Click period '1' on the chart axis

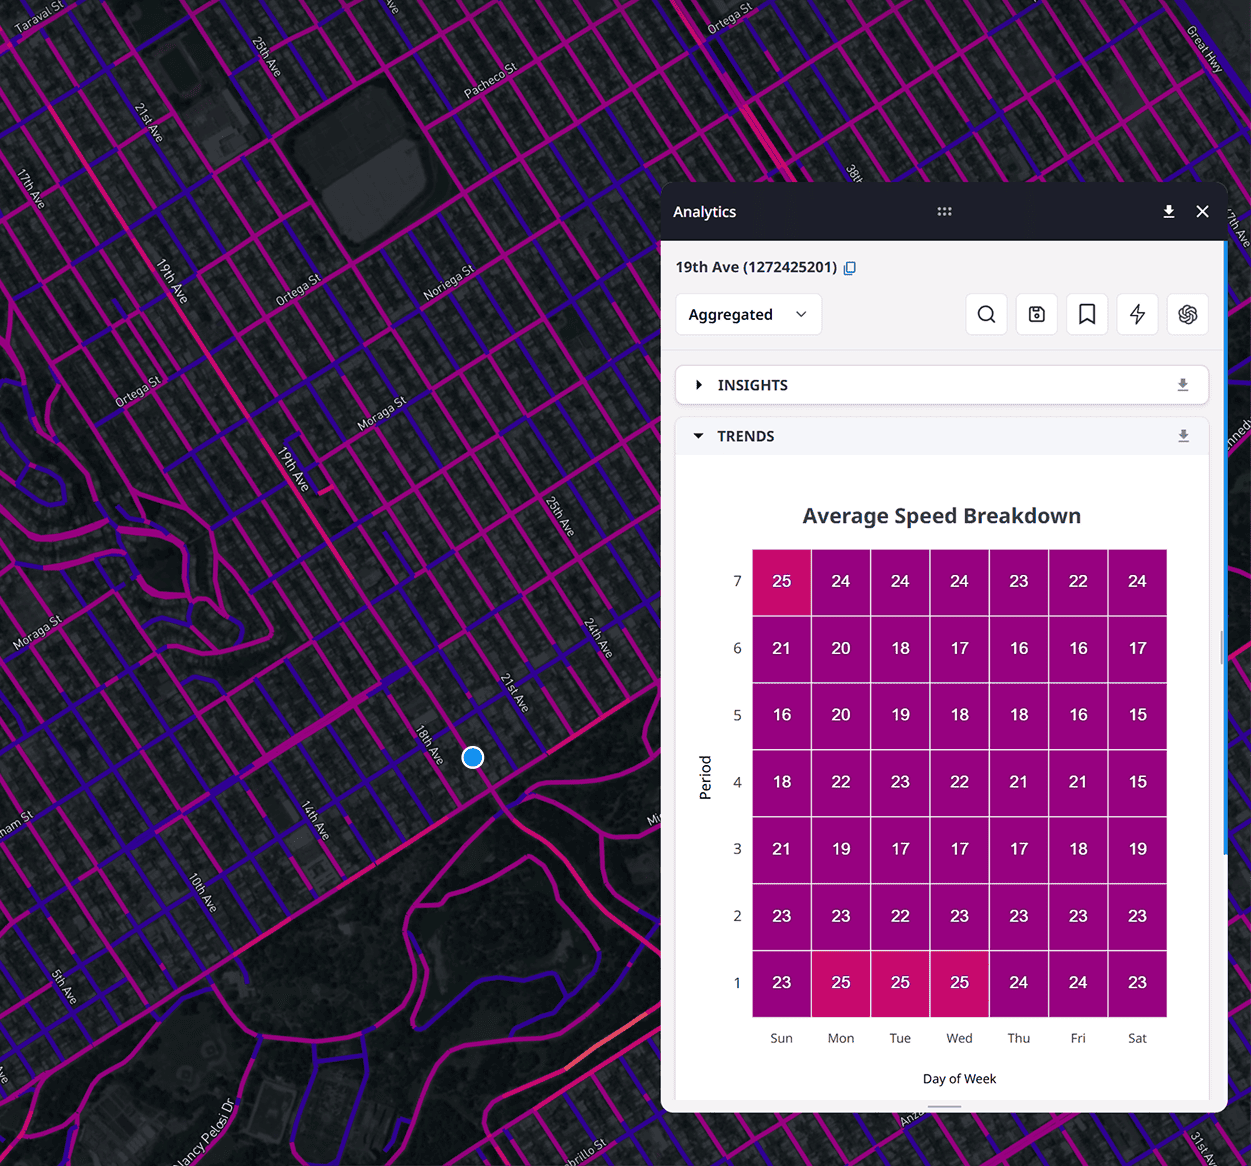point(738,983)
